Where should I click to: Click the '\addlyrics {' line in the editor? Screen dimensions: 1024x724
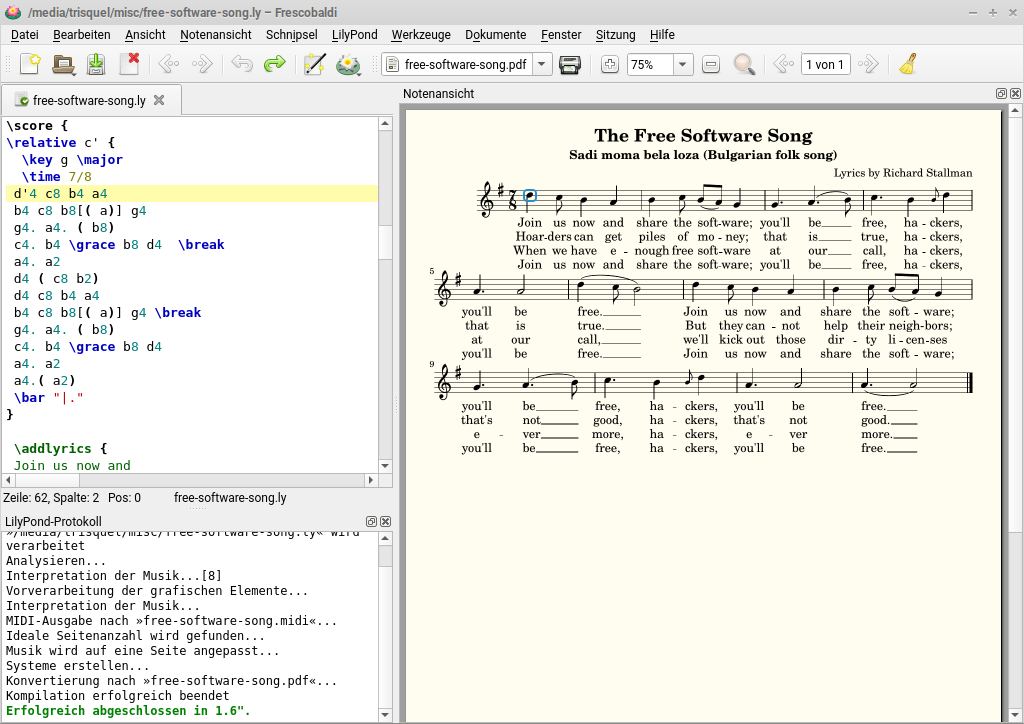[x=60, y=449]
